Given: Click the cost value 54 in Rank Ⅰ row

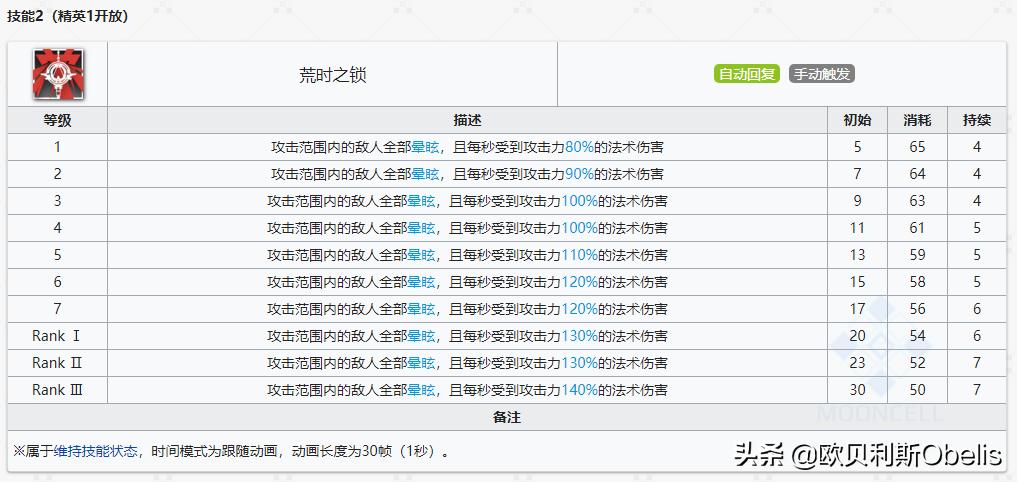Looking at the screenshot, I should coord(917,336).
